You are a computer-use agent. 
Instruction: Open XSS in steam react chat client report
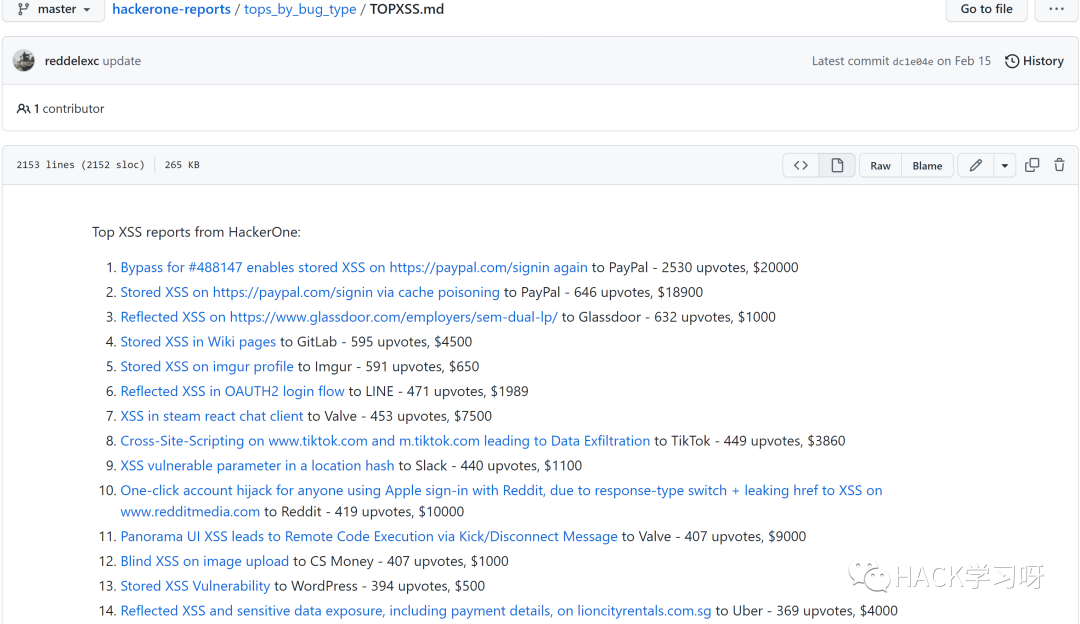click(212, 416)
